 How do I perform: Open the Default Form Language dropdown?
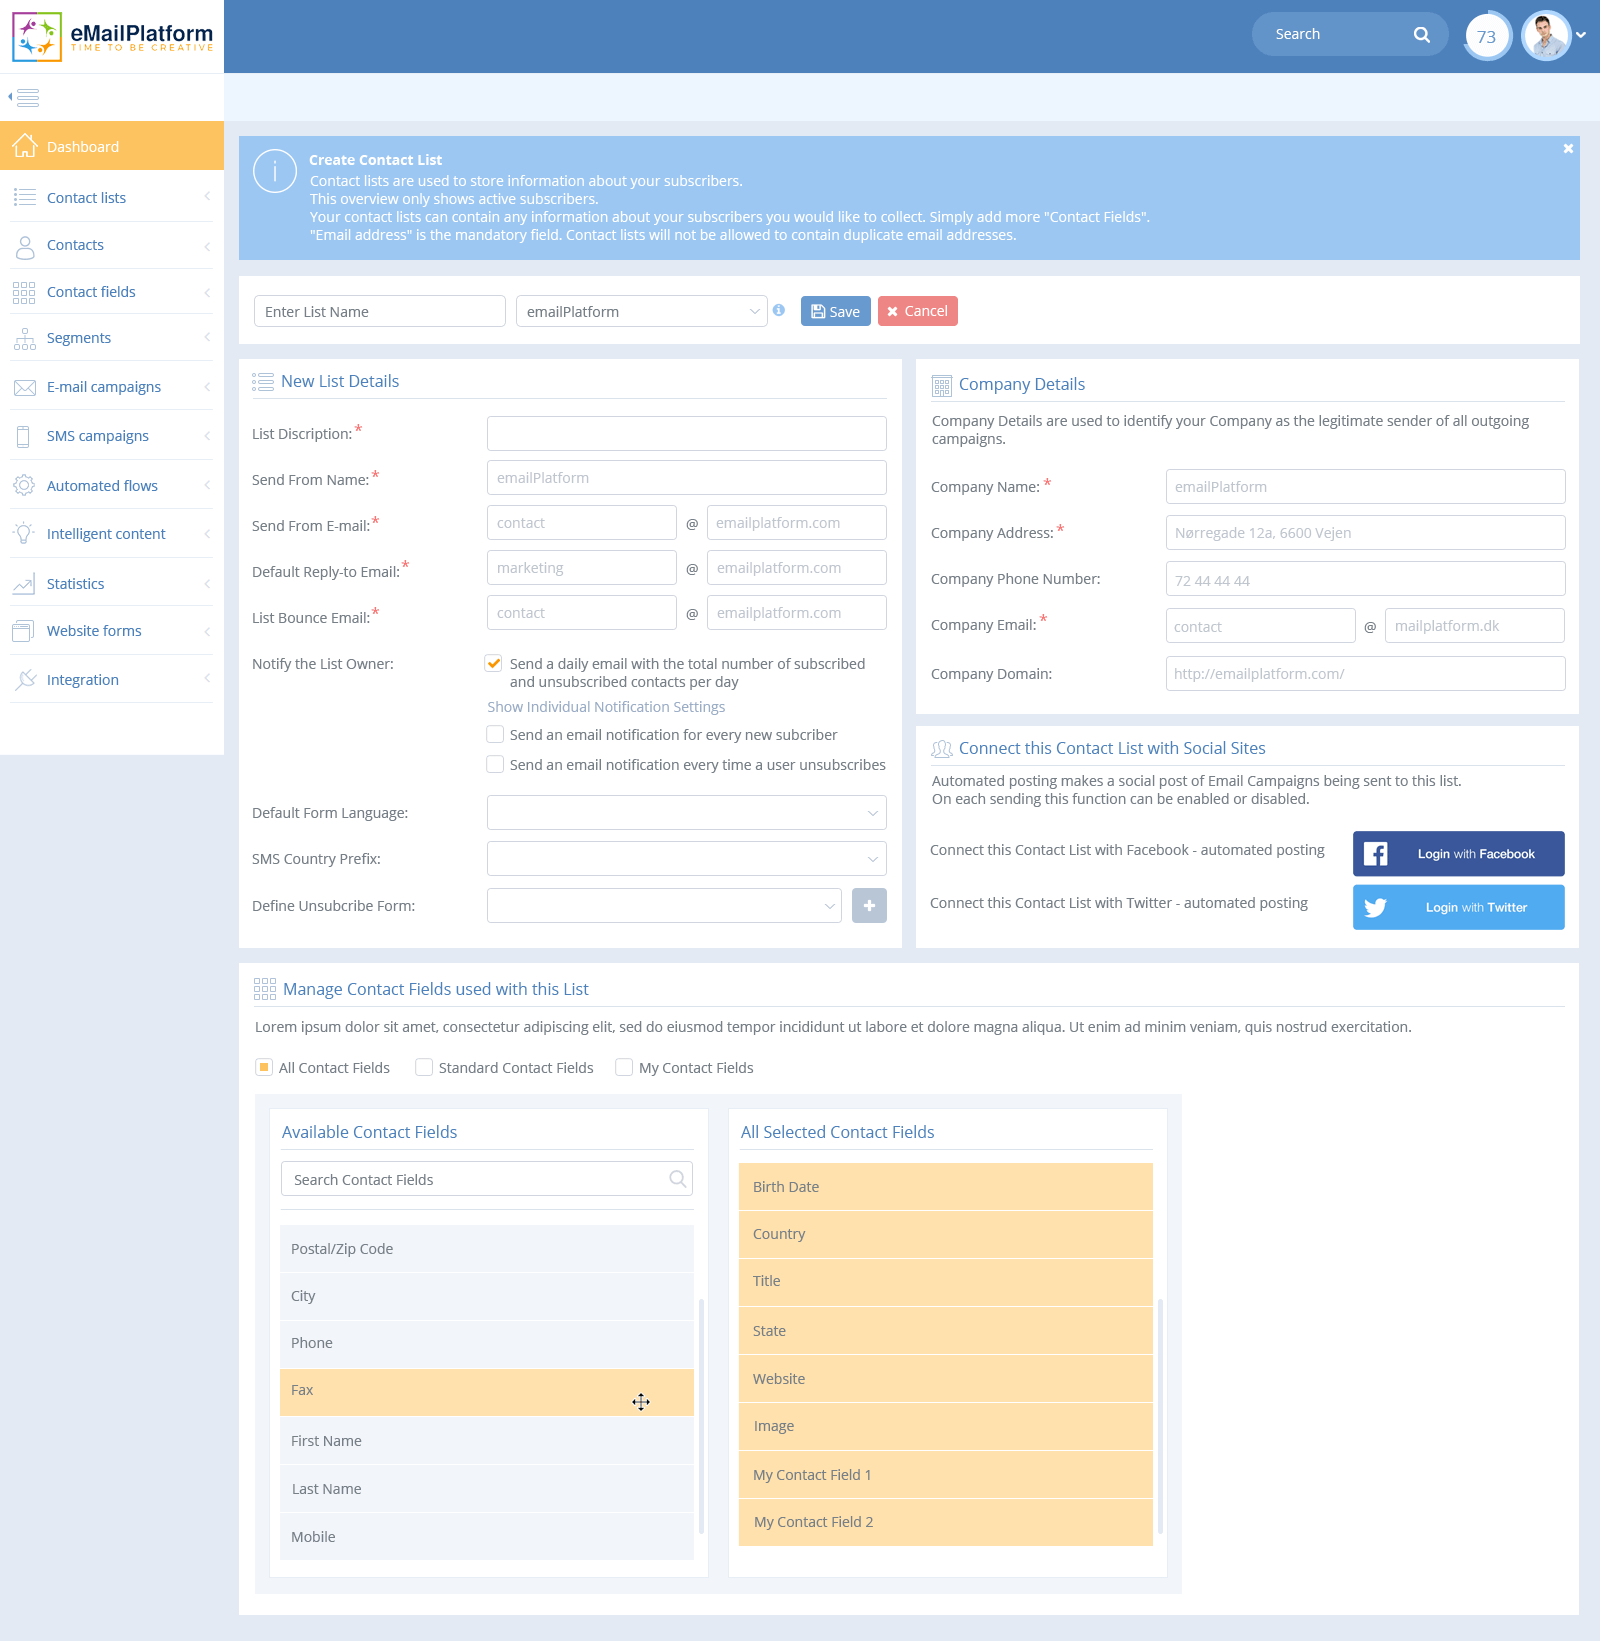point(687,812)
